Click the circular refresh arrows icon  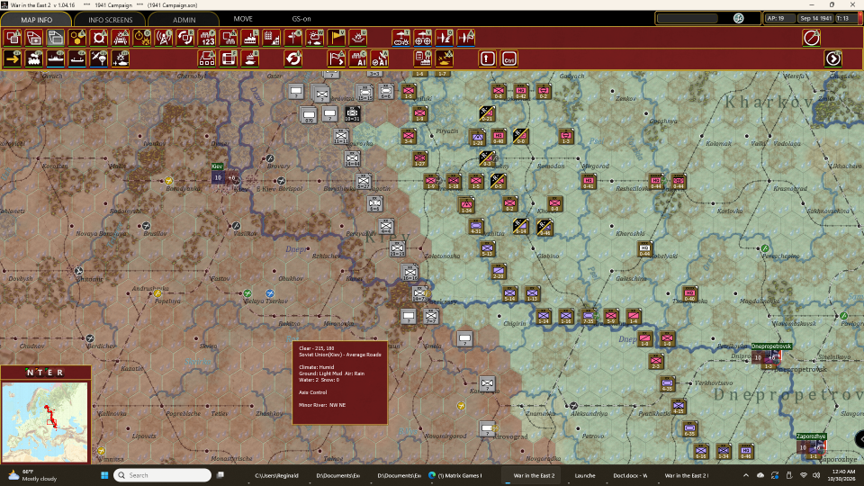[293, 58]
